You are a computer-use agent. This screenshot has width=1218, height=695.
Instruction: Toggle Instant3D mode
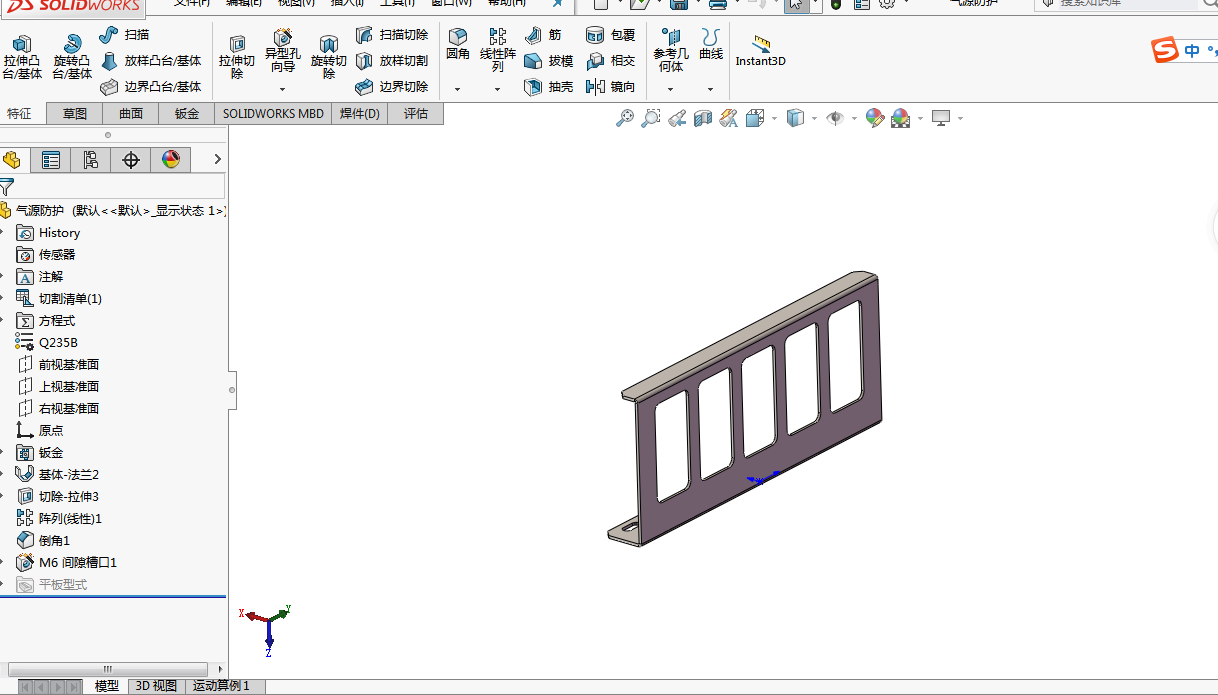tap(761, 50)
